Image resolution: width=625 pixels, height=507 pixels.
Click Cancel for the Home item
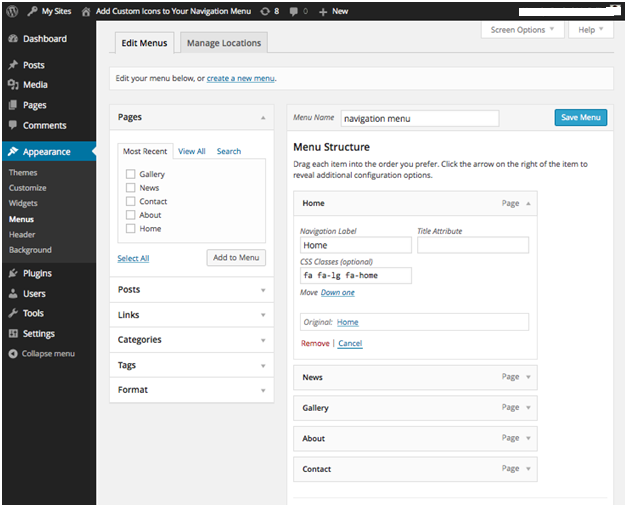coord(350,343)
